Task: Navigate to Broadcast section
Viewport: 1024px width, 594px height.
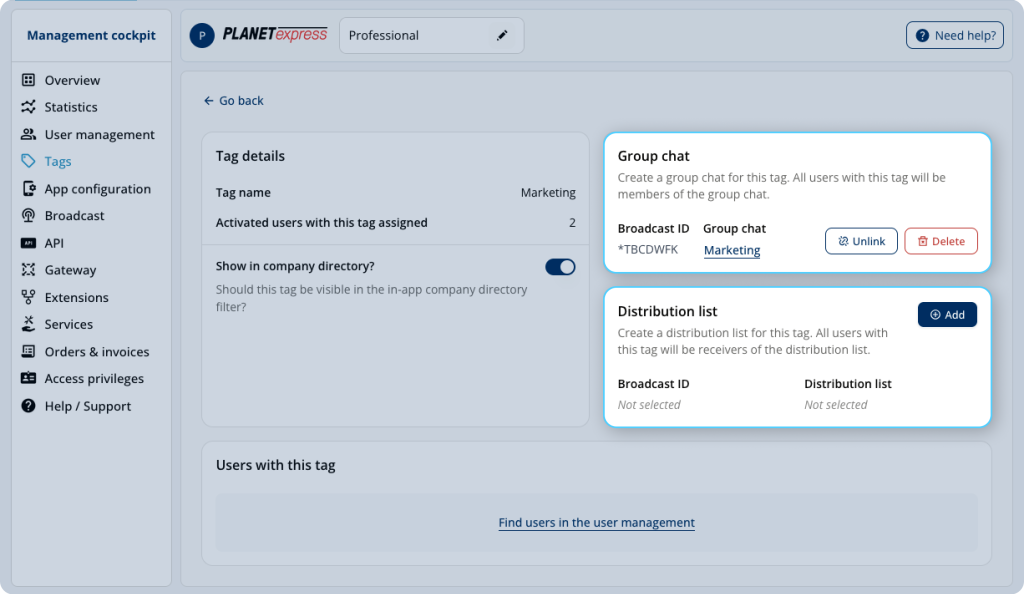Action: tap(74, 215)
